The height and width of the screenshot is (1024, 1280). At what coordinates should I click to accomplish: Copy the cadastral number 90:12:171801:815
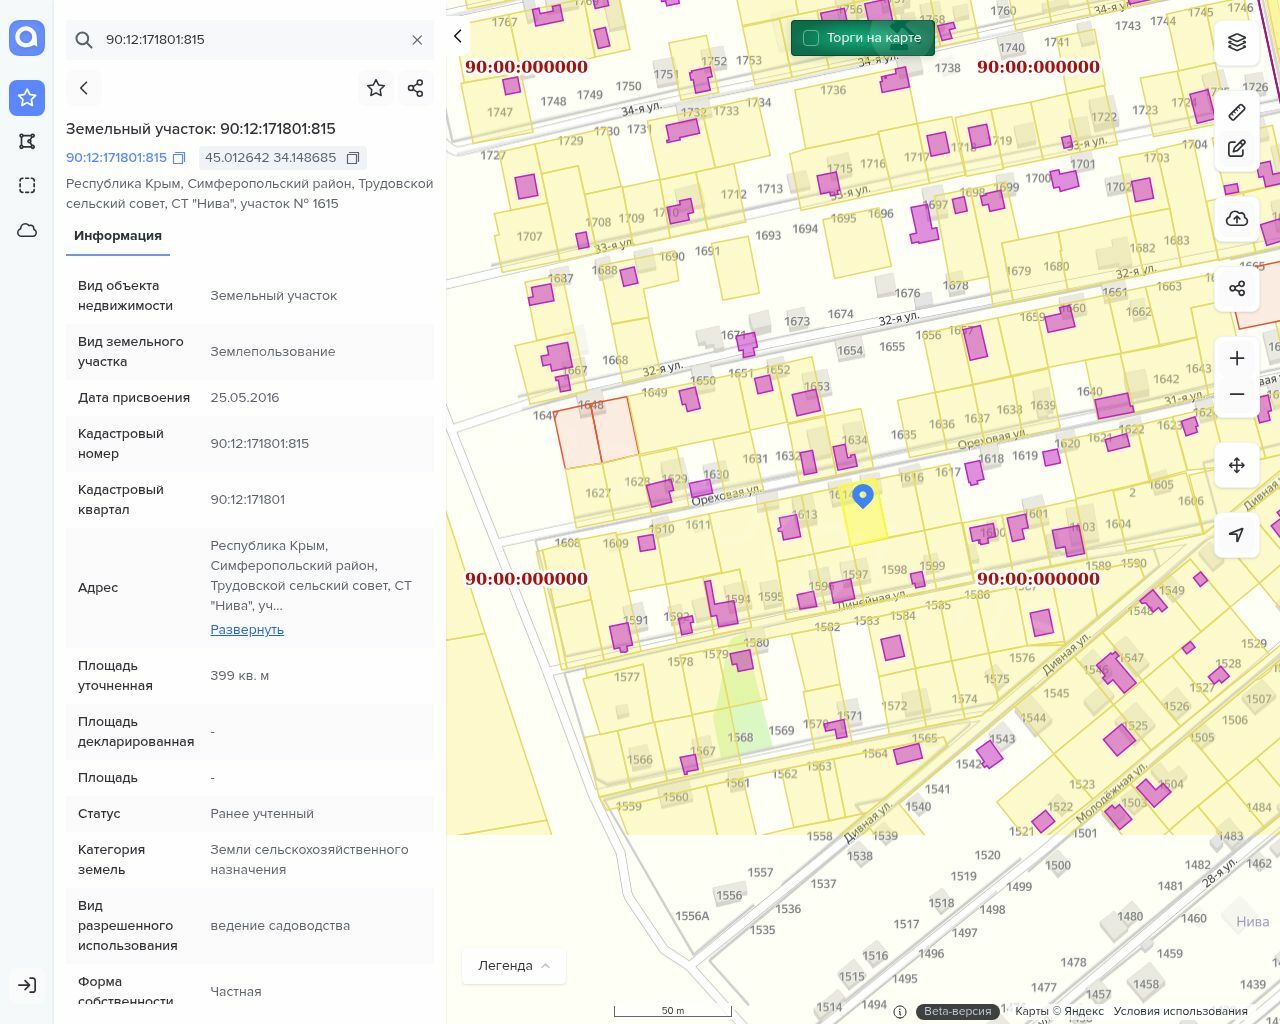(x=179, y=158)
